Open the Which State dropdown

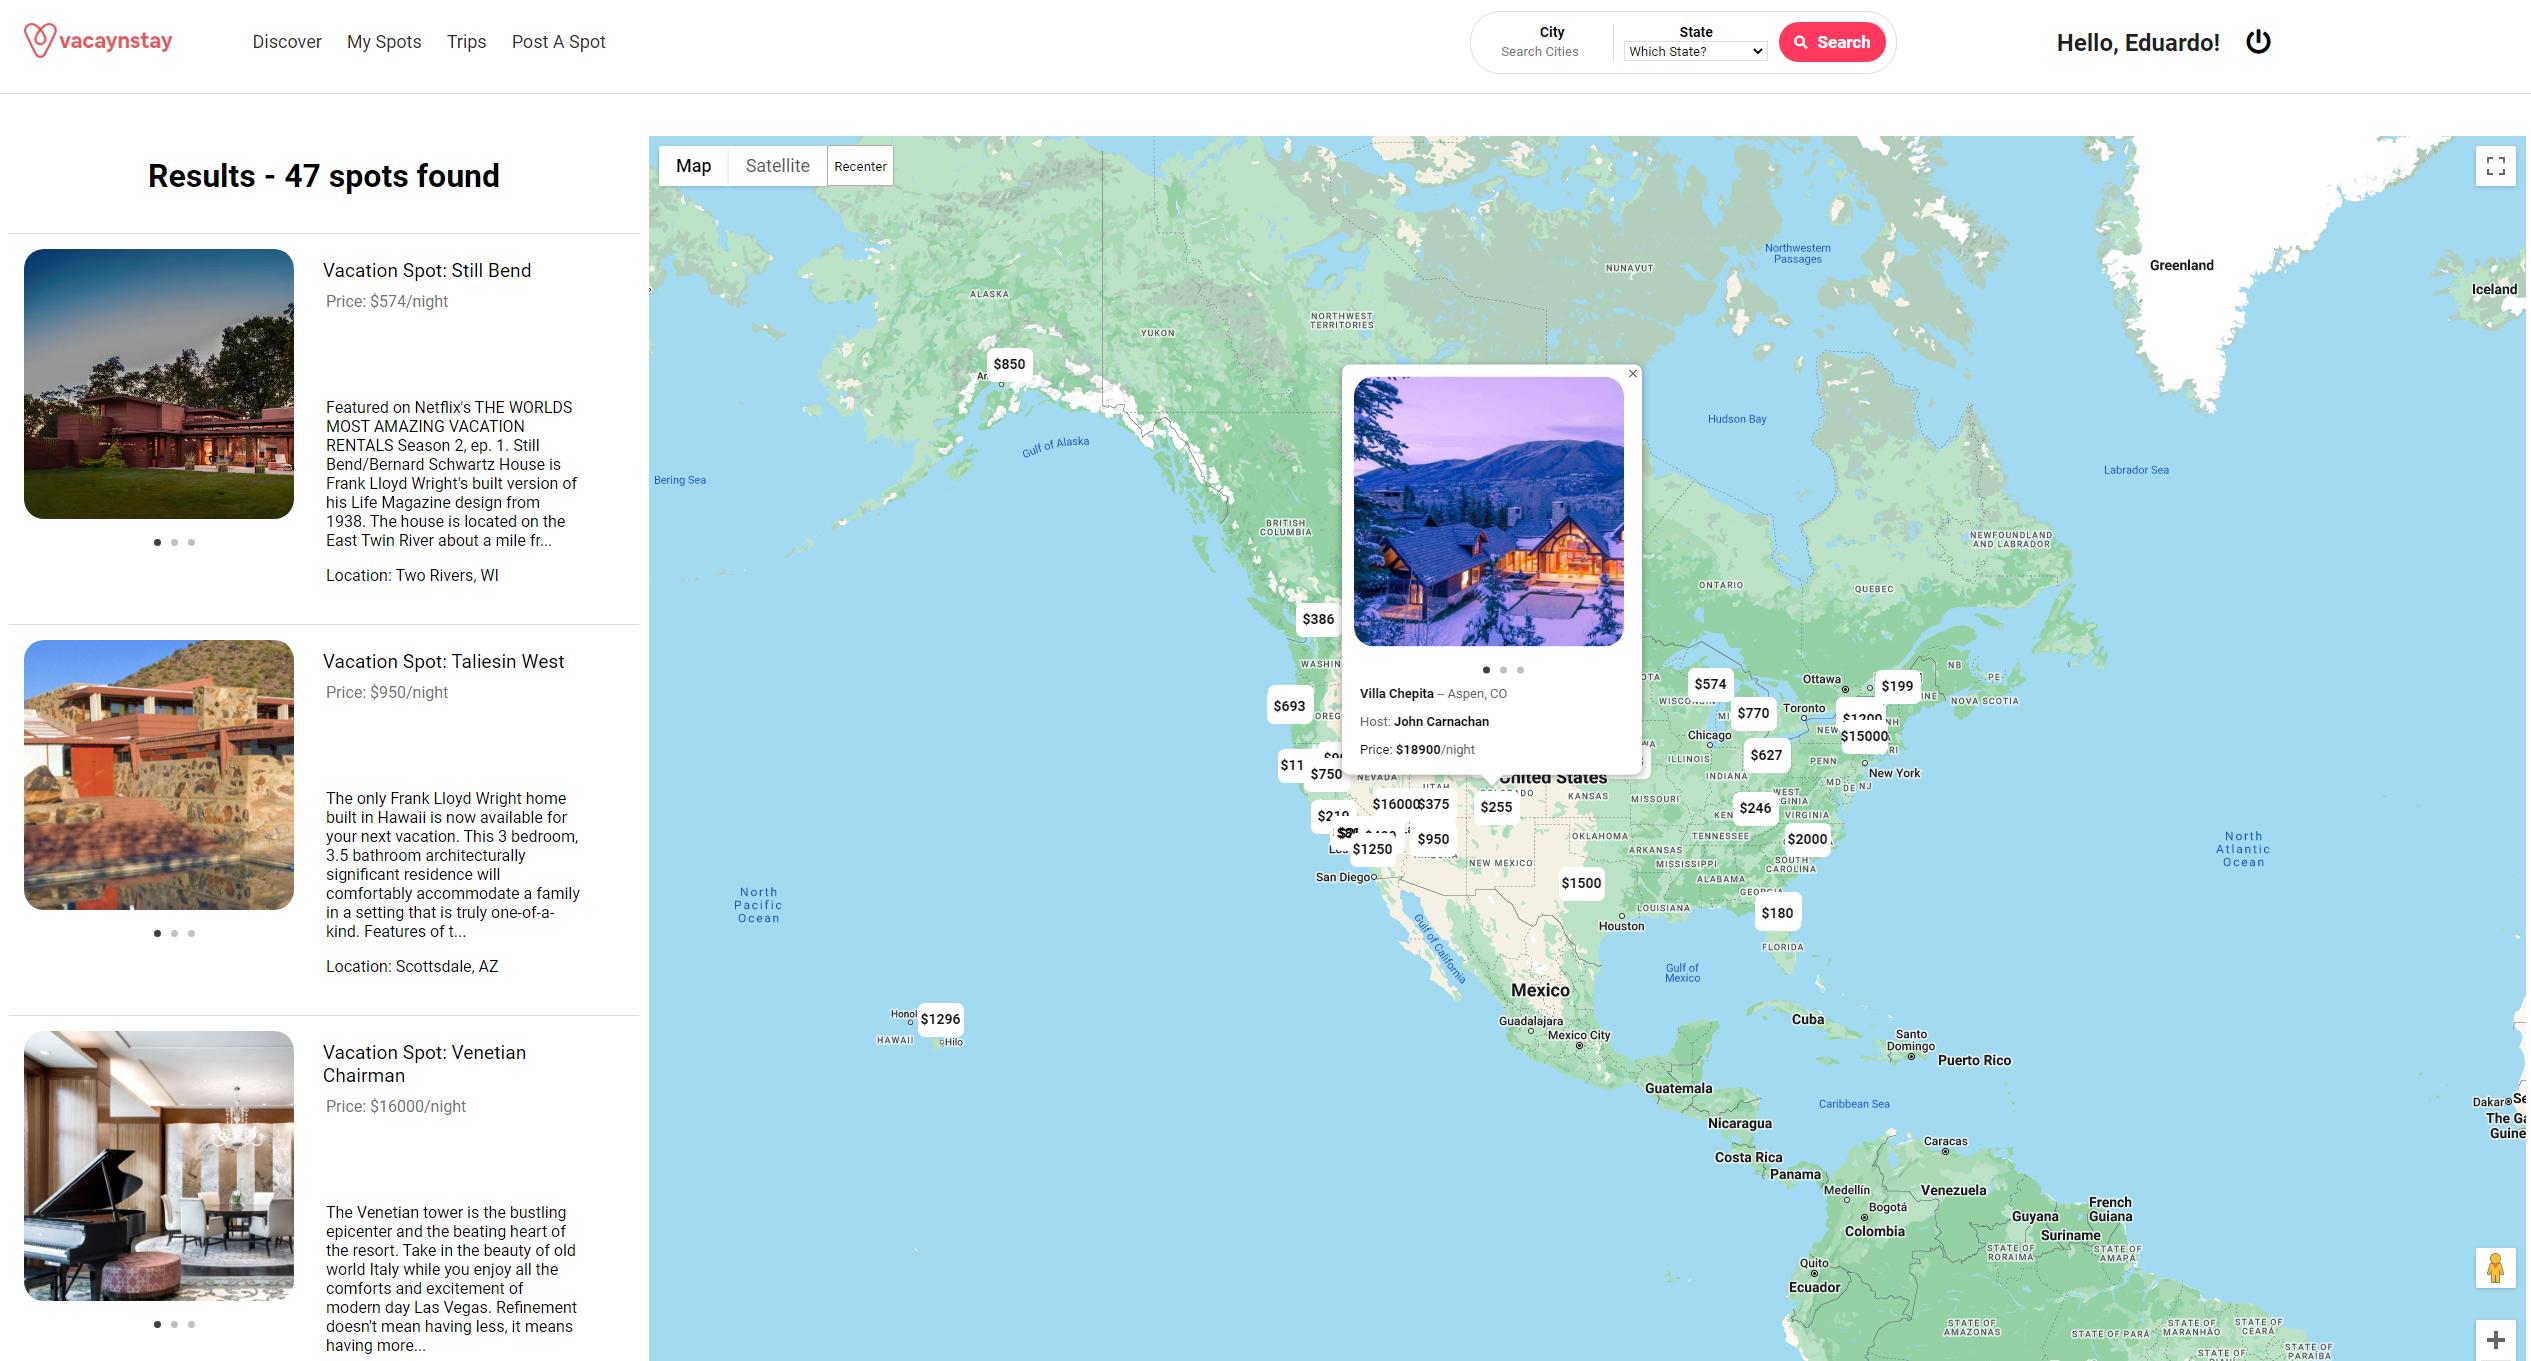pyautogui.click(x=1695, y=51)
